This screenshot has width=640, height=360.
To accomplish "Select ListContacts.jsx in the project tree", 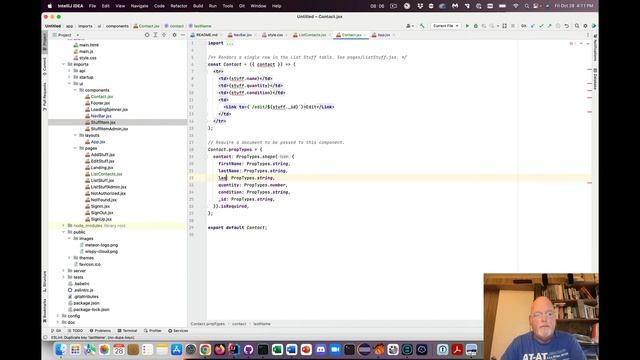I will pos(106,174).
